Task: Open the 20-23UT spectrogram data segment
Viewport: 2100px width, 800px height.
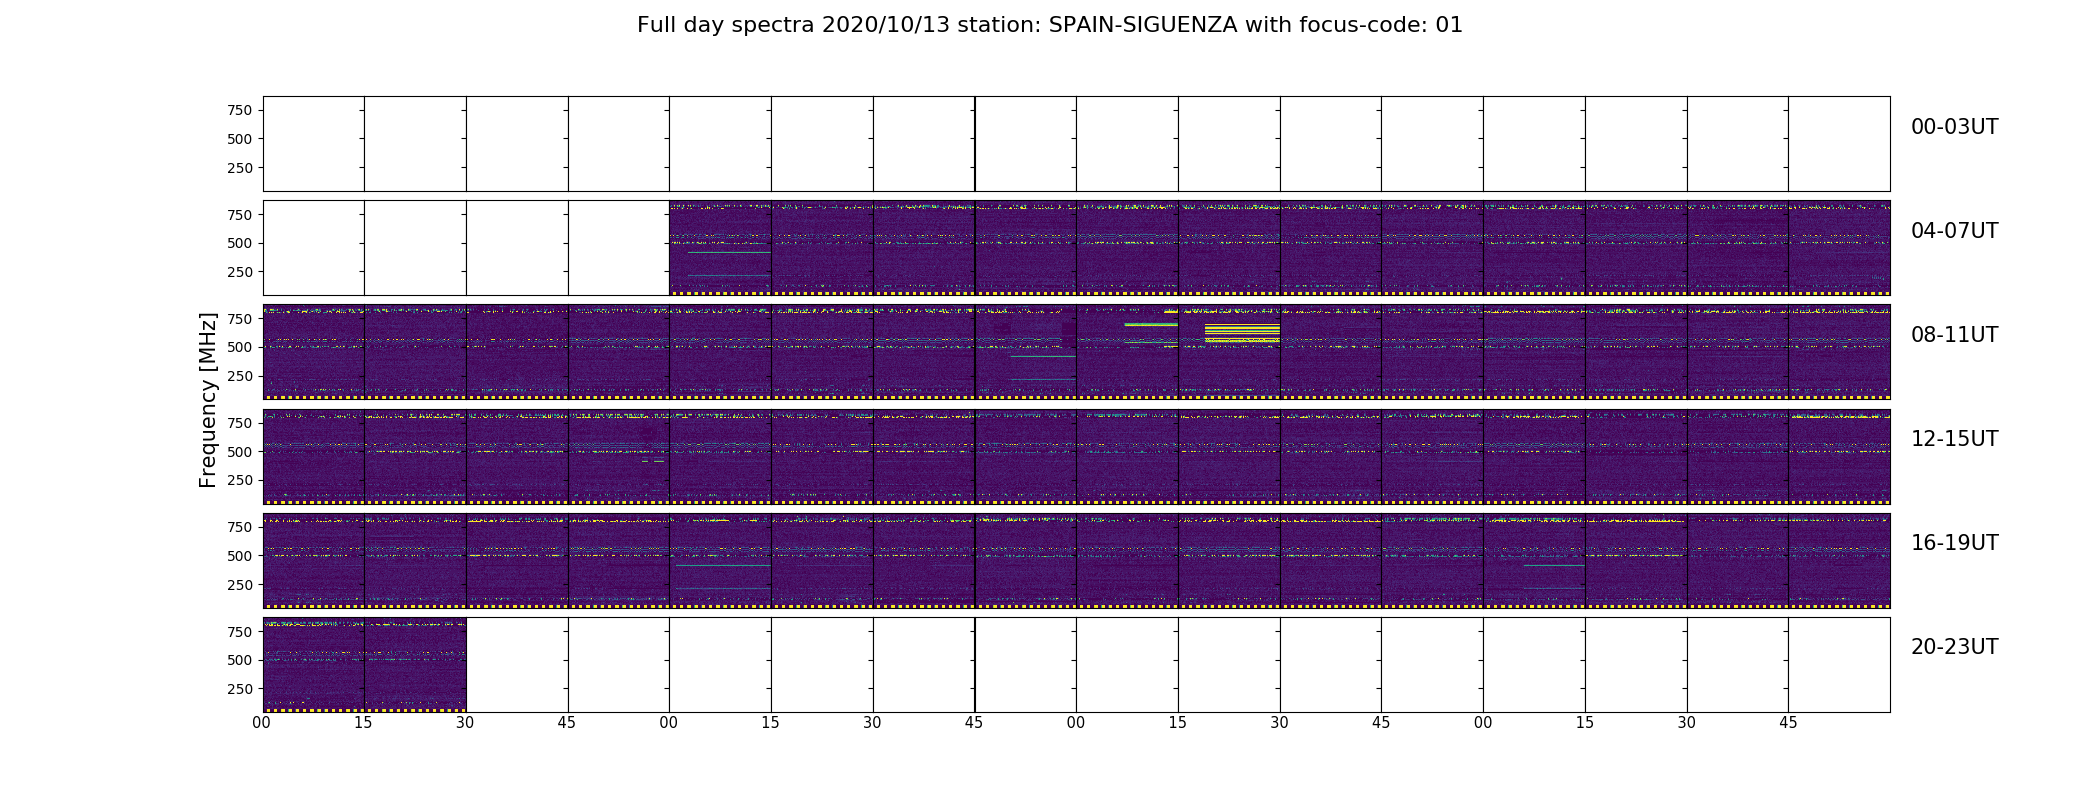Action: 364,665
